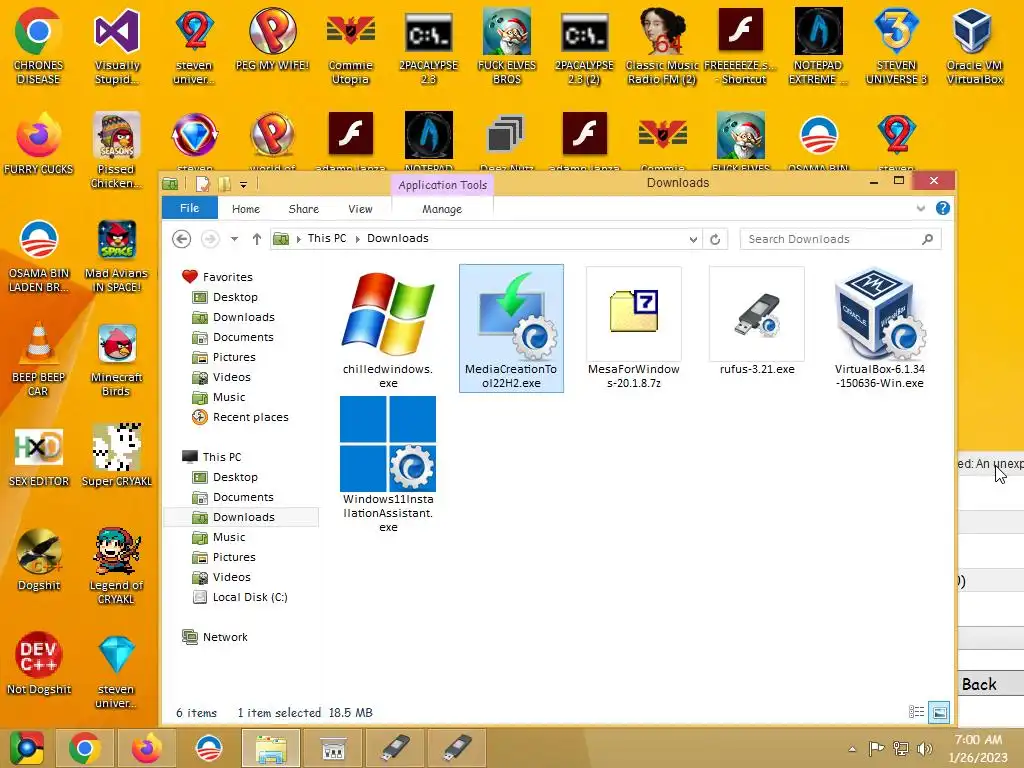Open Super CRYAKL desktop icon

coord(117,455)
